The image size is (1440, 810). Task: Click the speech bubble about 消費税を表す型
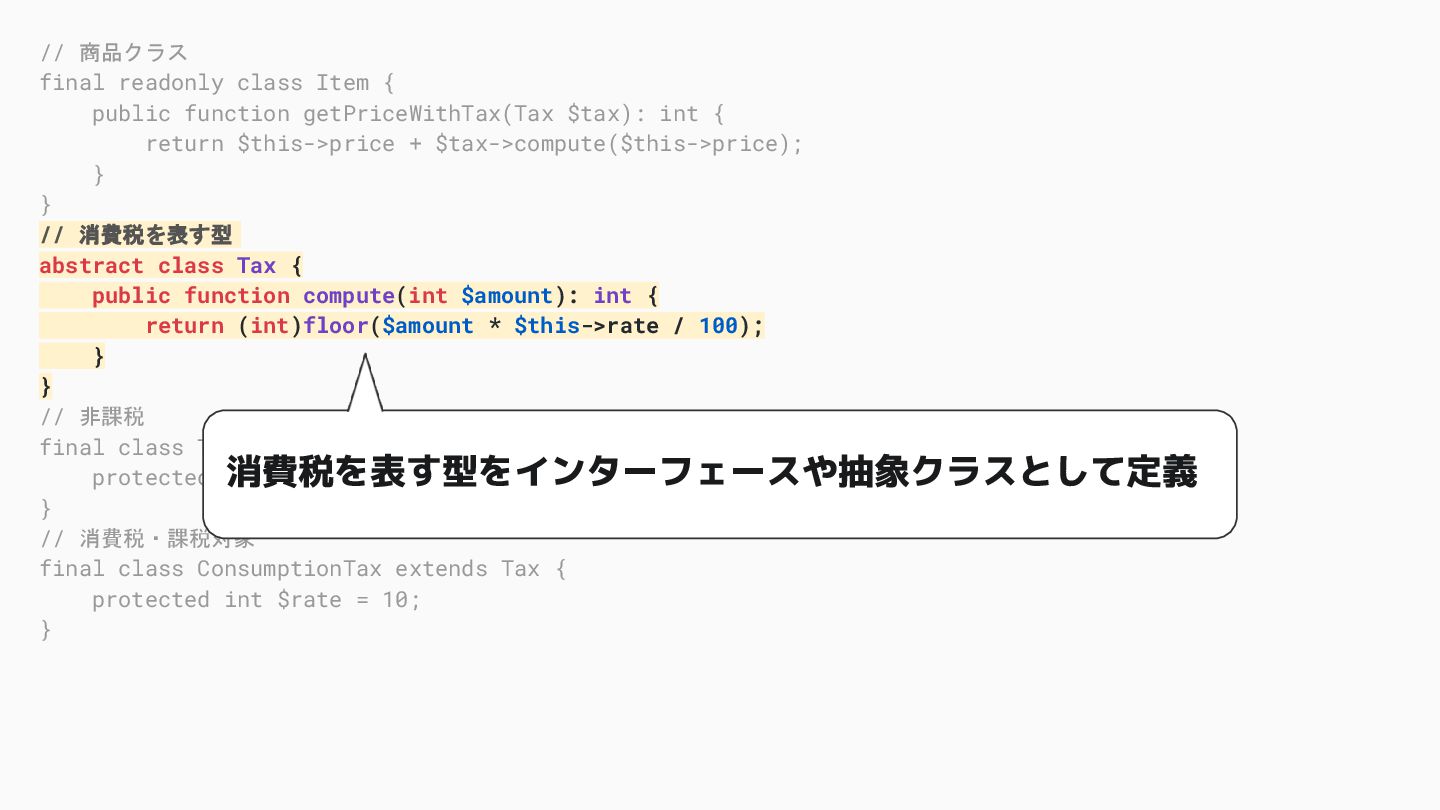tap(720, 474)
